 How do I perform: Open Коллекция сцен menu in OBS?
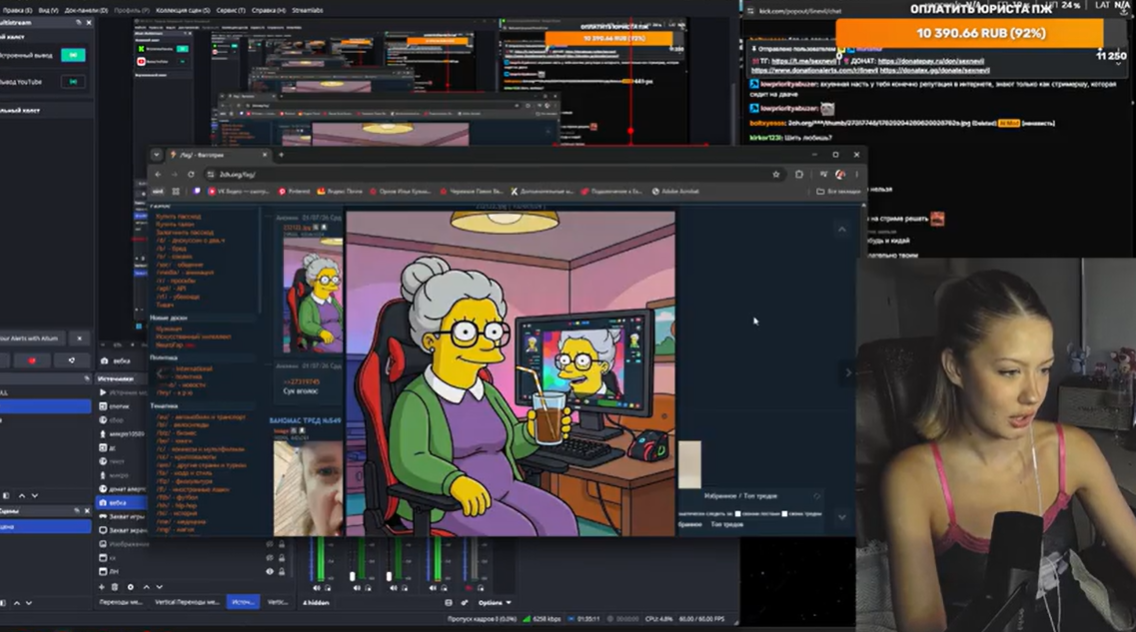point(183,10)
